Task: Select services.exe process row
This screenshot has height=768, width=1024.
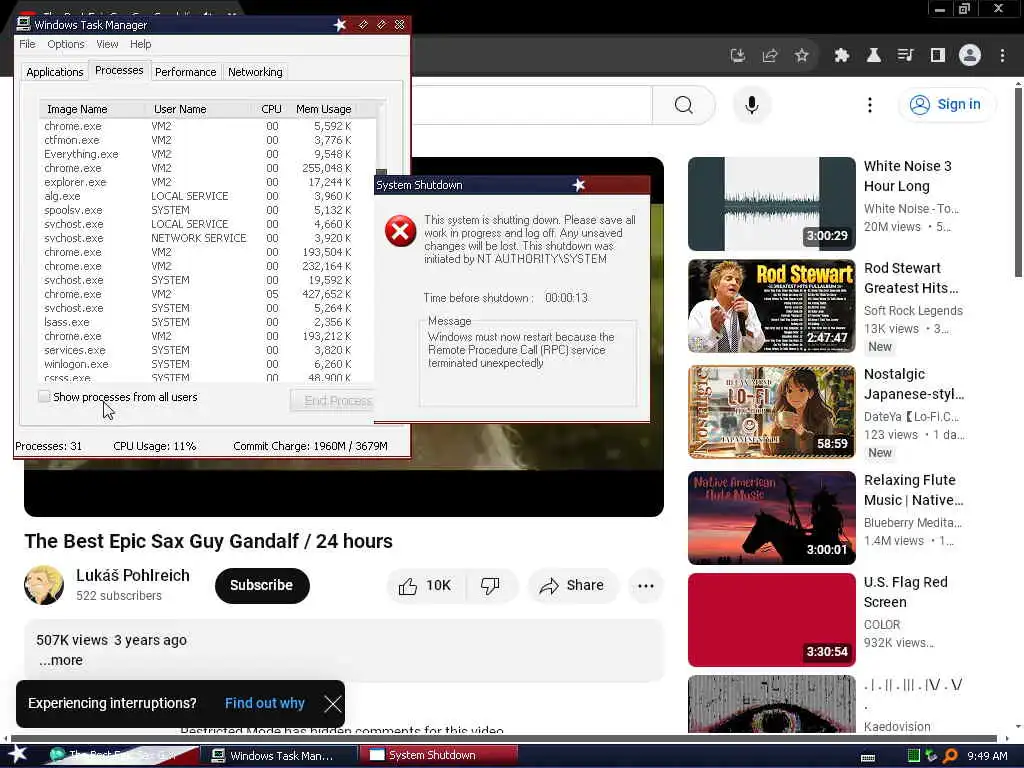Action: (197, 350)
